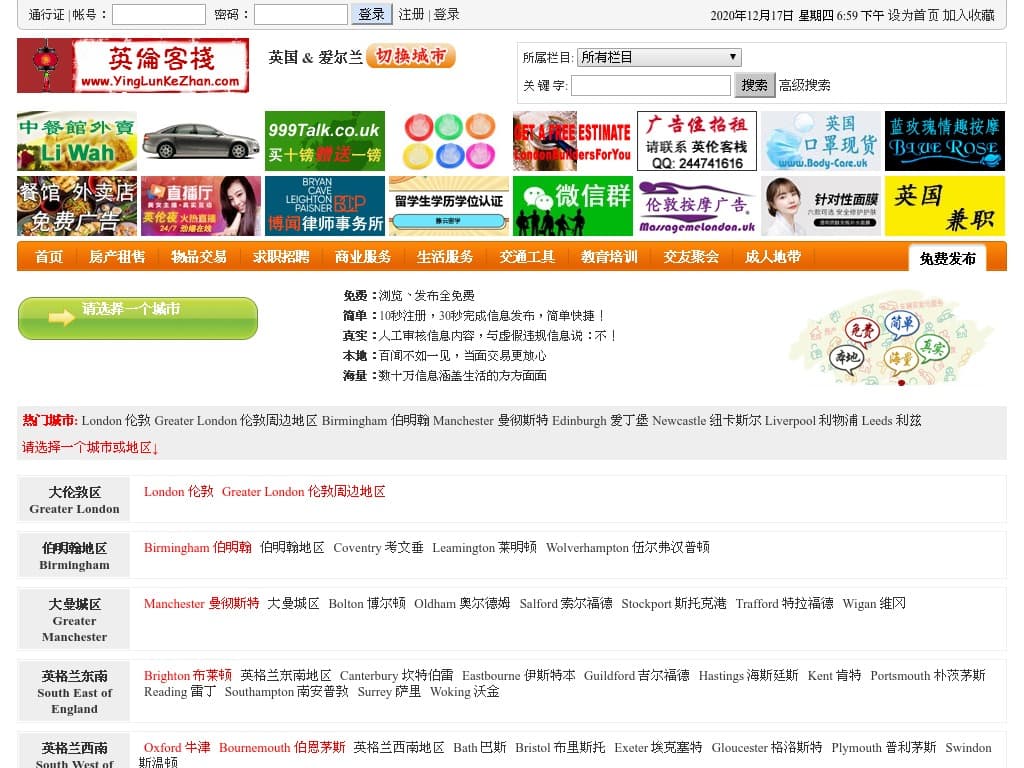The width and height of the screenshot is (1024, 768).
Task: Select the Manchester 曼彻斯特 red city link
Action: click(201, 603)
